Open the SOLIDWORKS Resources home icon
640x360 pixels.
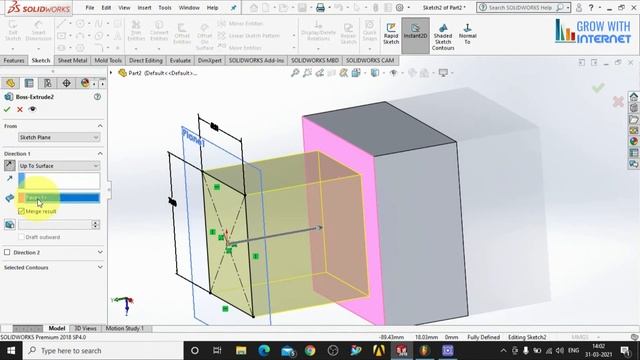(633, 97)
